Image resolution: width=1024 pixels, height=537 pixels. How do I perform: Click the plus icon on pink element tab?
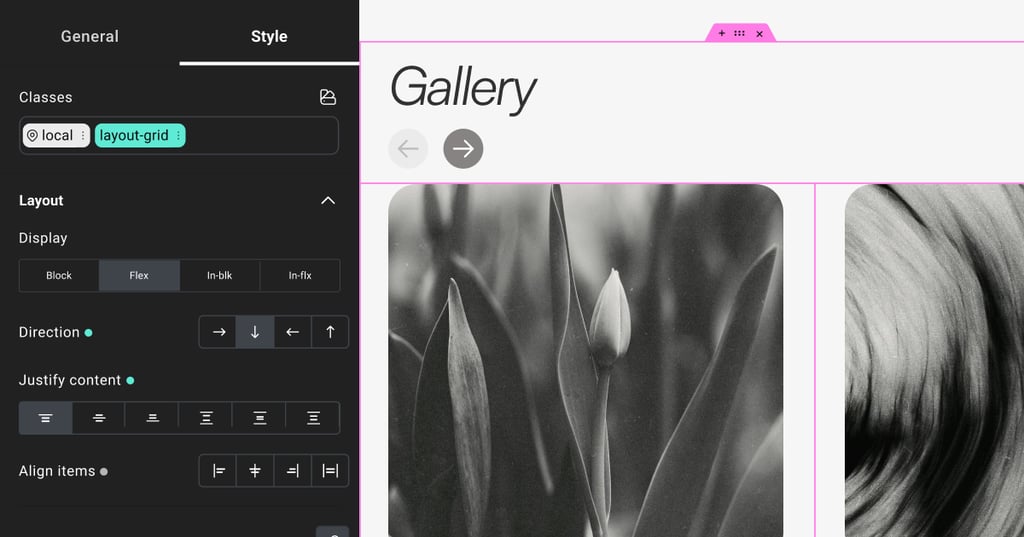click(x=722, y=33)
